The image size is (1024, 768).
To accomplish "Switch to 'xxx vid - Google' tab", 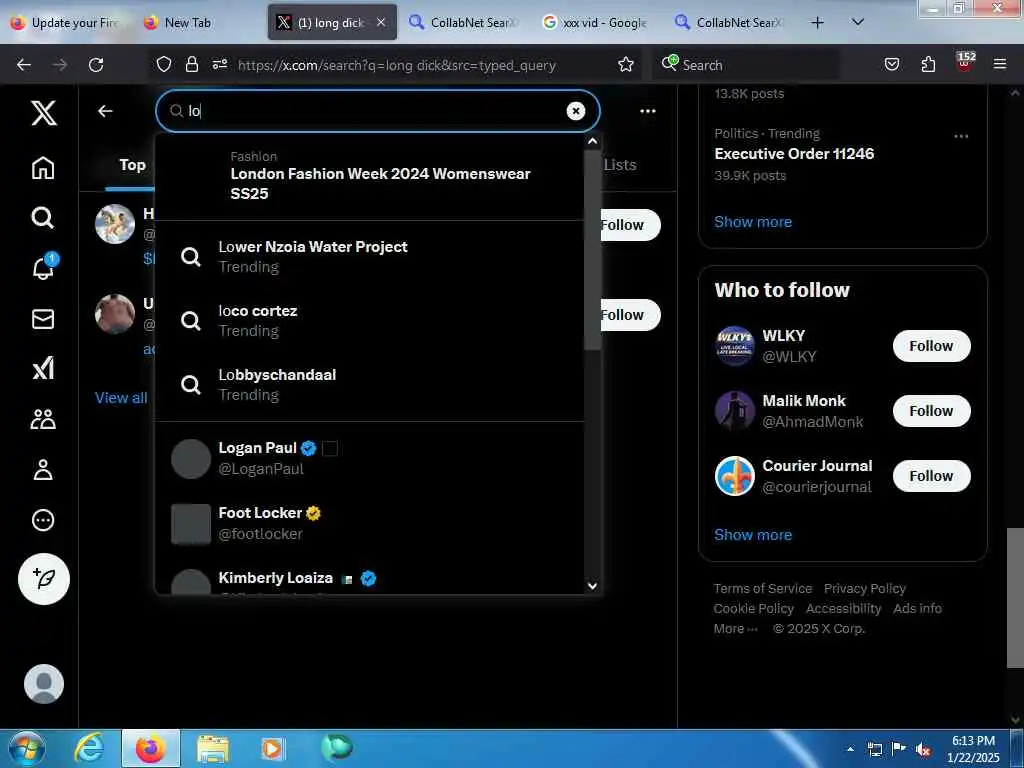I will point(596,23).
